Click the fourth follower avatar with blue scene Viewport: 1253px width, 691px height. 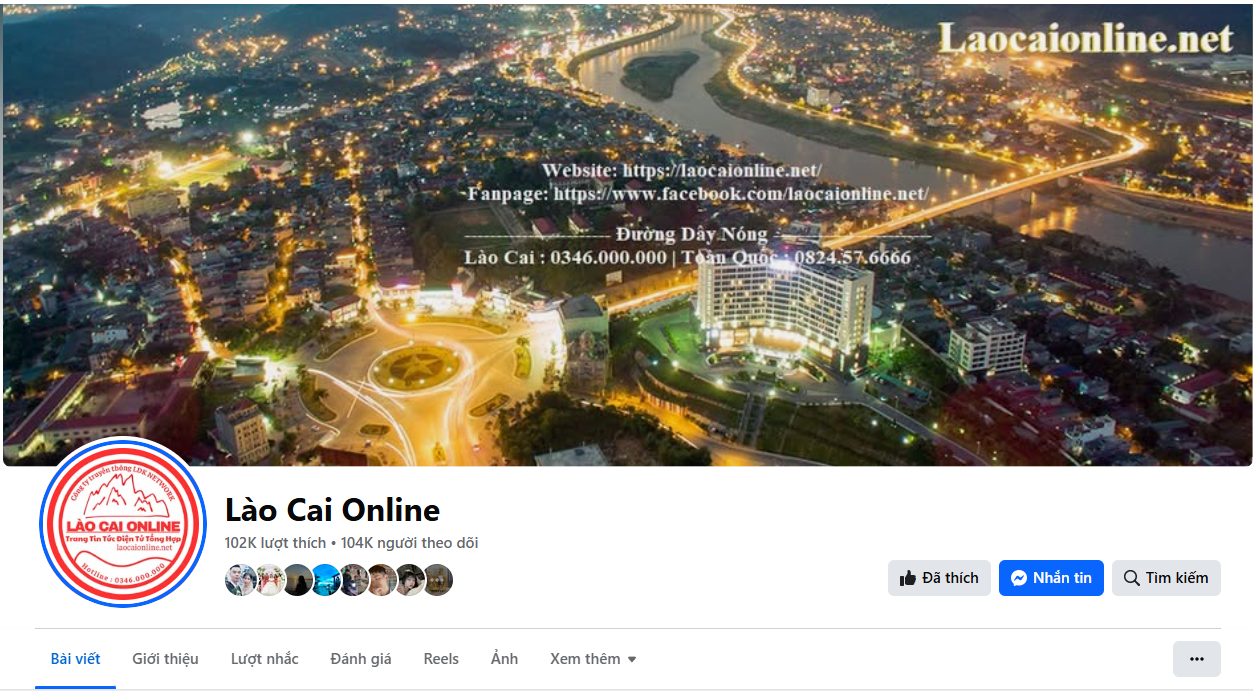325,580
